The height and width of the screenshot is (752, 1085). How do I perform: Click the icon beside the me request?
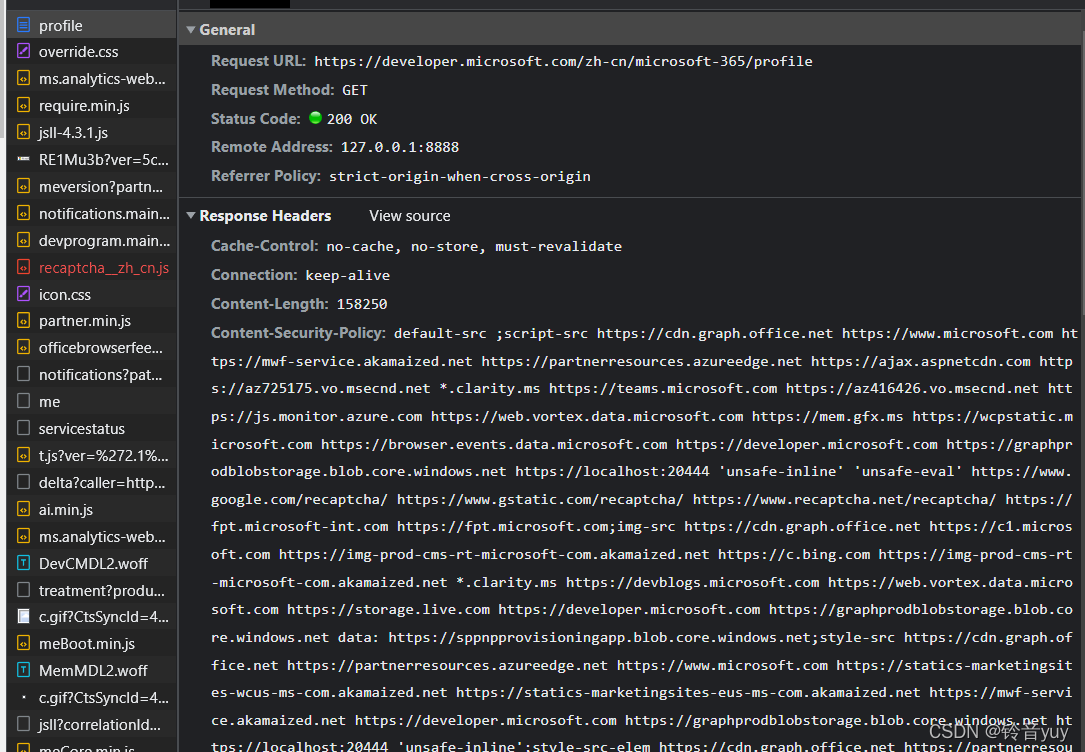[x=24, y=401]
